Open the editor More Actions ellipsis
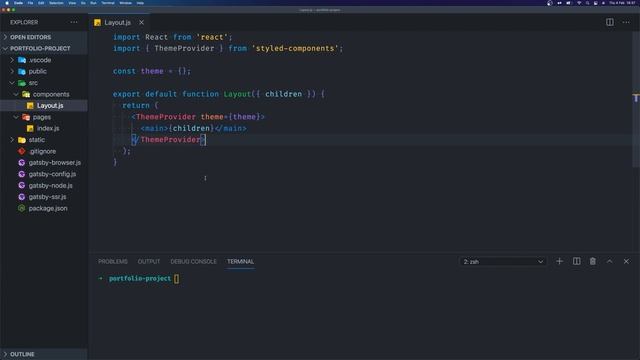The width and height of the screenshot is (640, 360). pos(626,22)
